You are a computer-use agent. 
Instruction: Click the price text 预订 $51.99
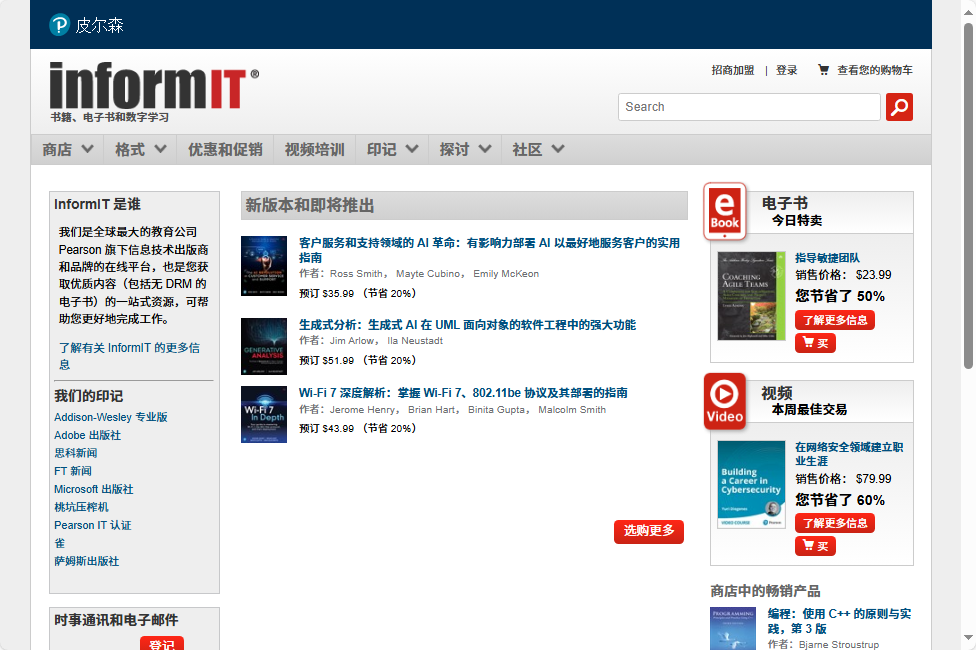(x=327, y=360)
